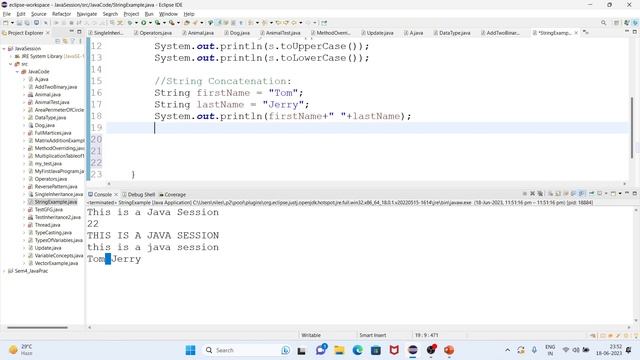This screenshot has height=360, width=640.
Task: Switch to the Coverage tab
Action: pyautogui.click(x=172, y=194)
